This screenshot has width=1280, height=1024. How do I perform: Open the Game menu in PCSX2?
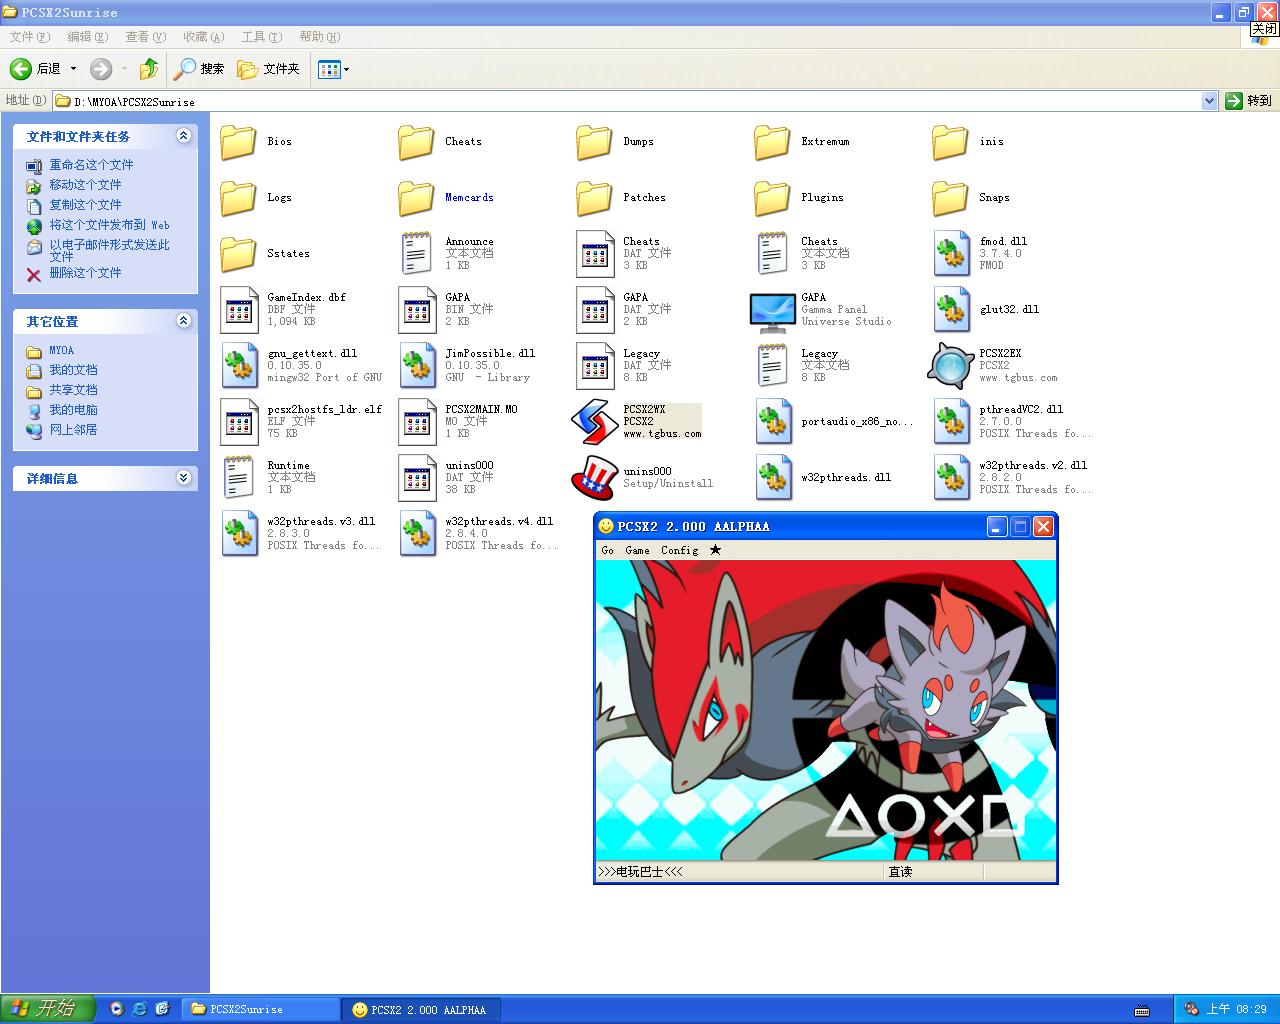(x=637, y=550)
